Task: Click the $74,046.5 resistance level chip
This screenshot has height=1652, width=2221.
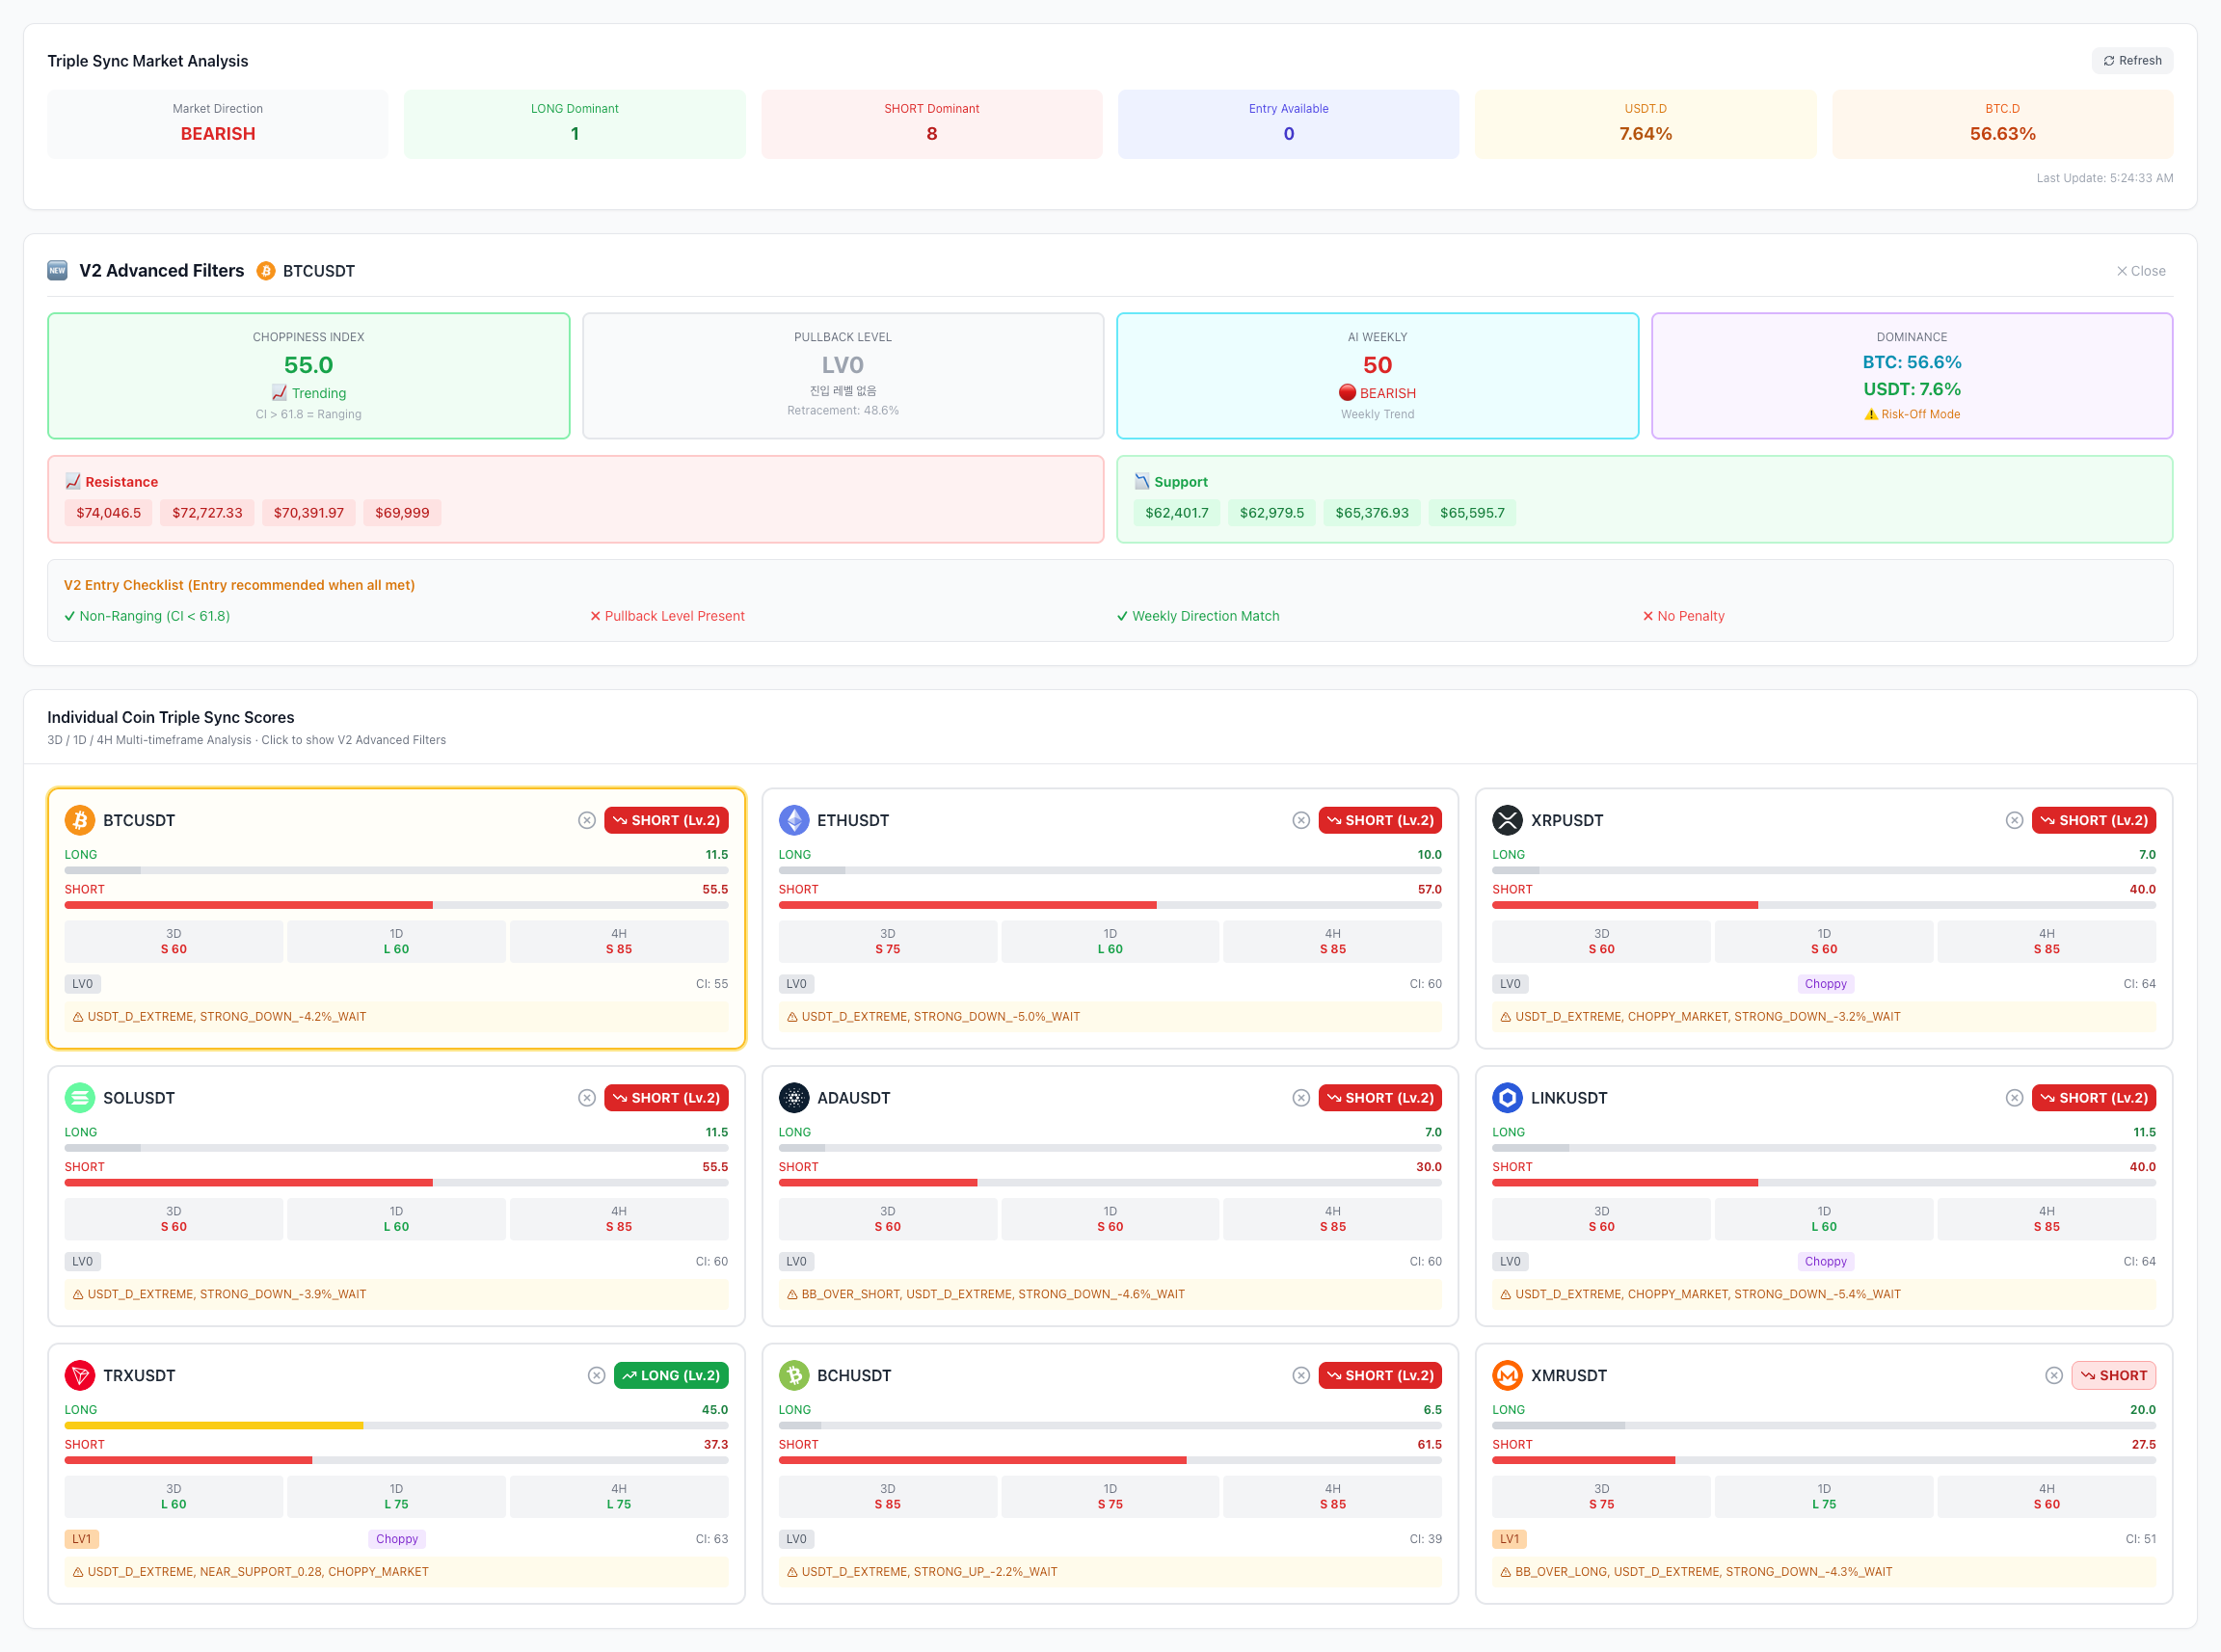Action: coord(108,513)
